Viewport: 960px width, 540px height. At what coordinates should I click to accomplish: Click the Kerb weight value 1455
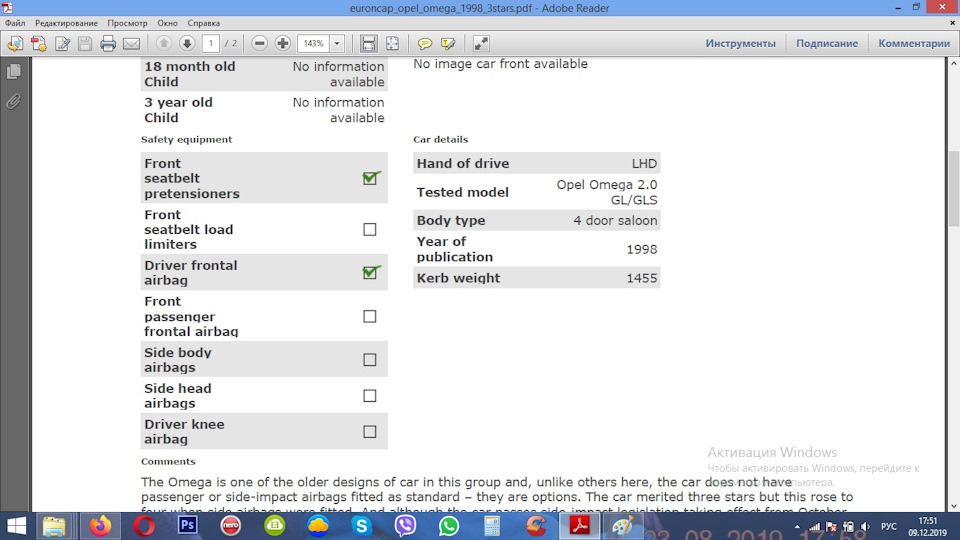[642, 278]
